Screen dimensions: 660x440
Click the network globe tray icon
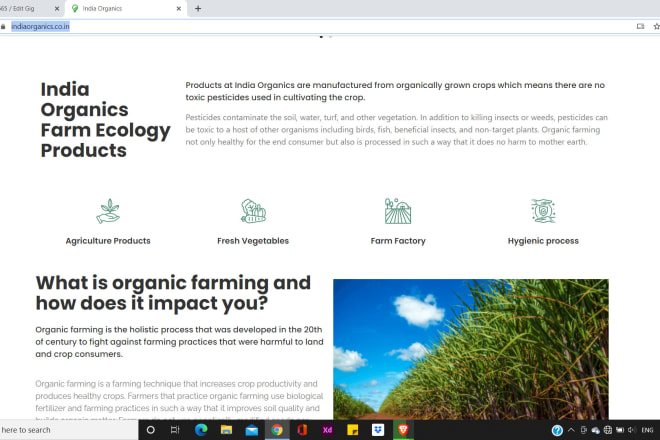tap(608, 430)
